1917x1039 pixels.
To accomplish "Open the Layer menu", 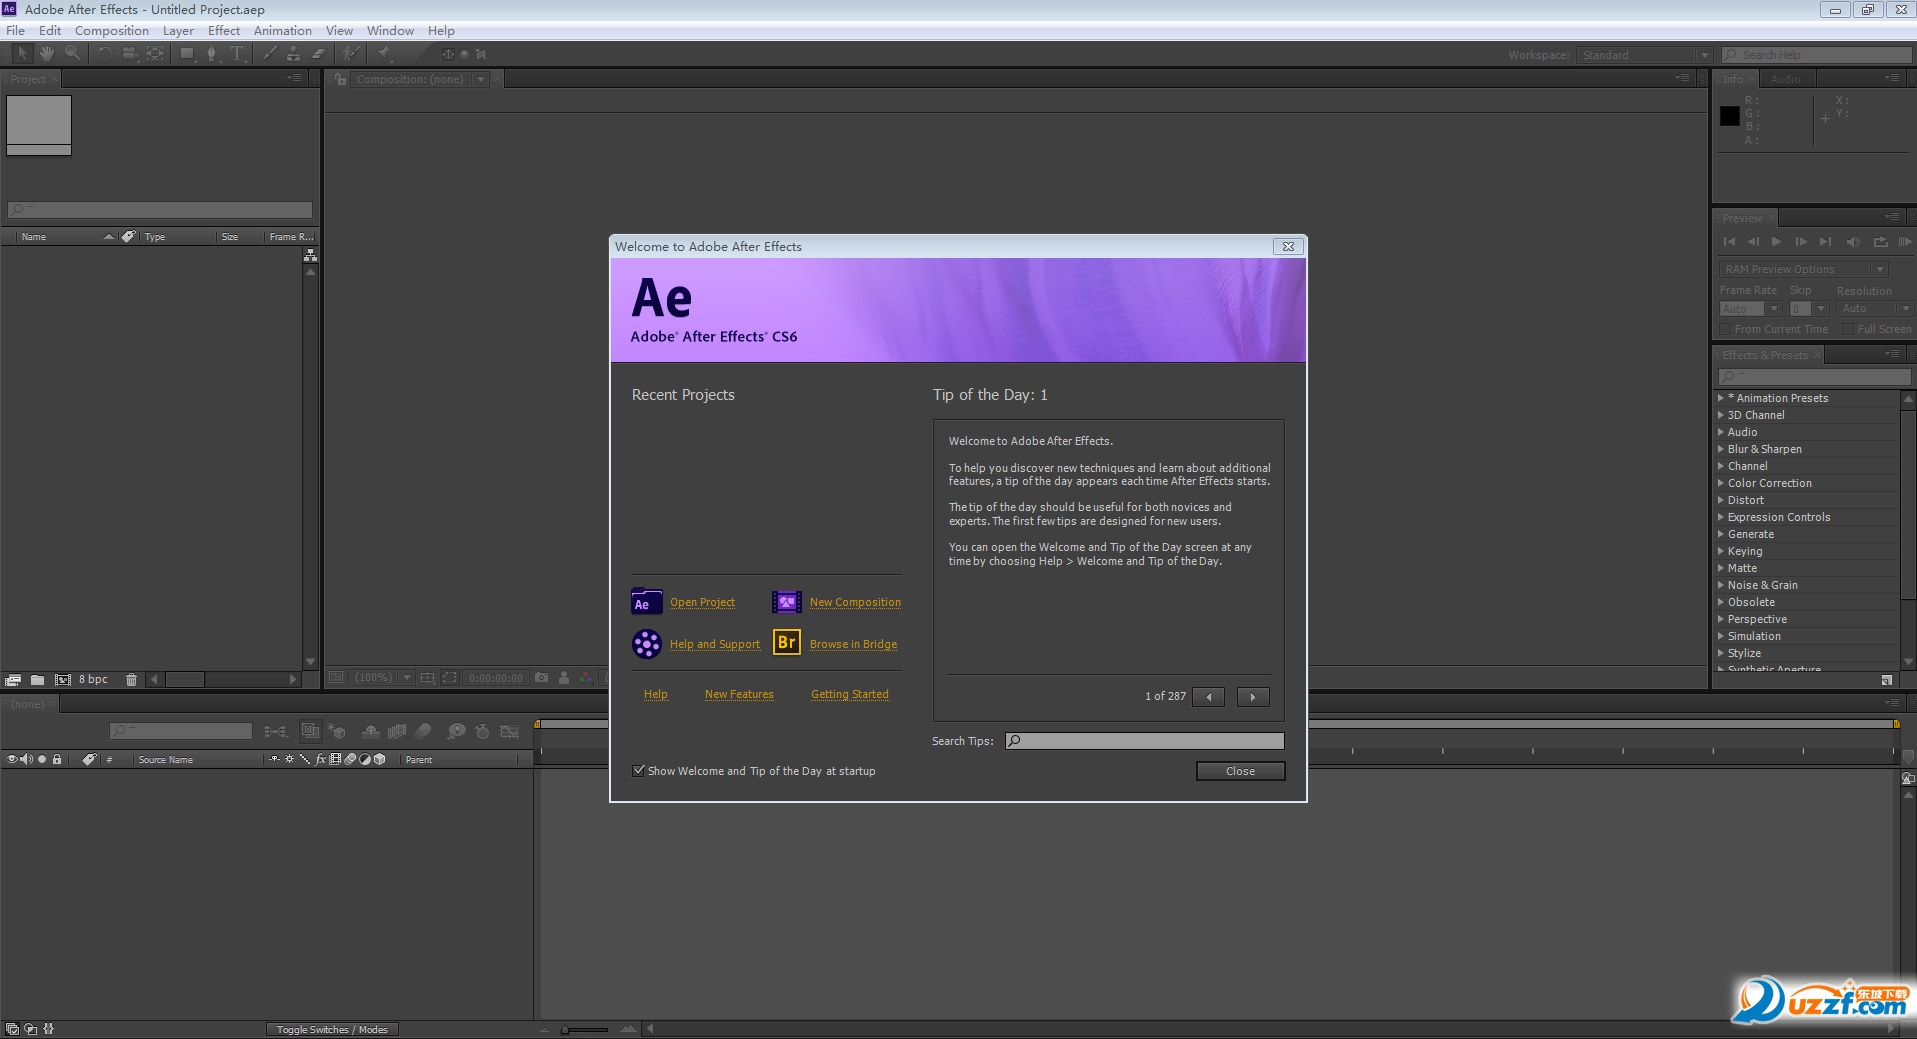I will click(178, 31).
